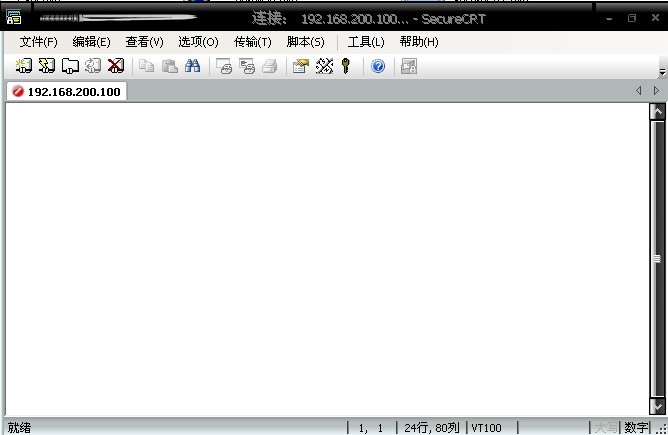Click the Global Options gear-like icon
The width and height of the screenshot is (668, 435).
pyautogui.click(x=323, y=66)
